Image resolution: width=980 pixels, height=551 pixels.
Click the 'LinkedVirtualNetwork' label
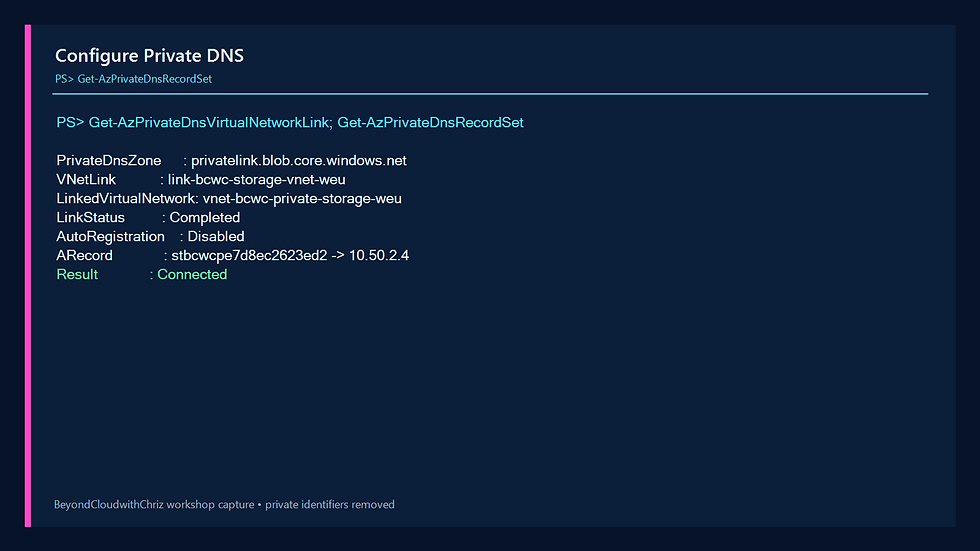126,199
